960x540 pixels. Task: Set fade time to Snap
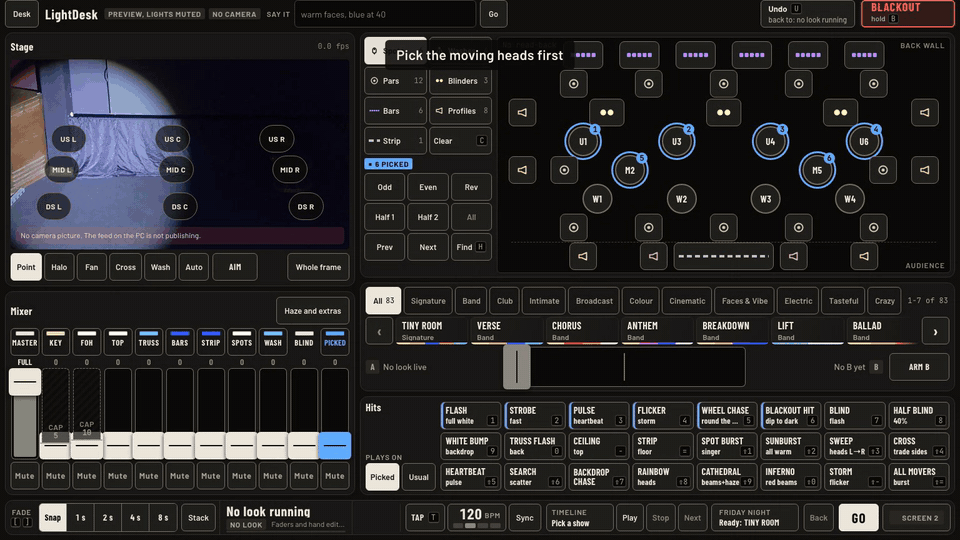pyautogui.click(x=53, y=517)
